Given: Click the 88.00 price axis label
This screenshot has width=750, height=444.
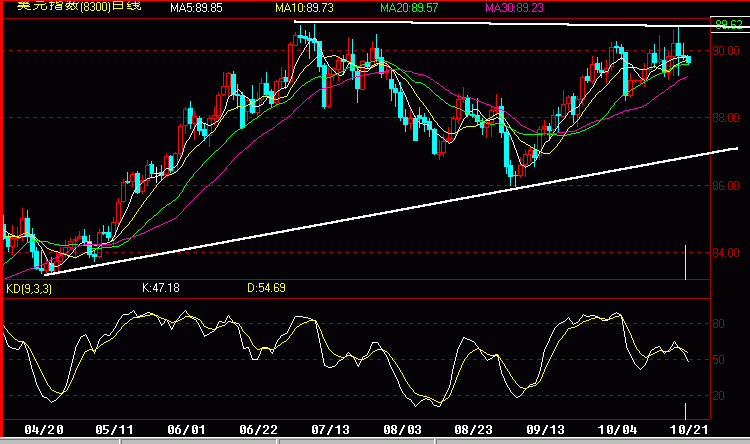Looking at the screenshot, I should pos(726,118).
